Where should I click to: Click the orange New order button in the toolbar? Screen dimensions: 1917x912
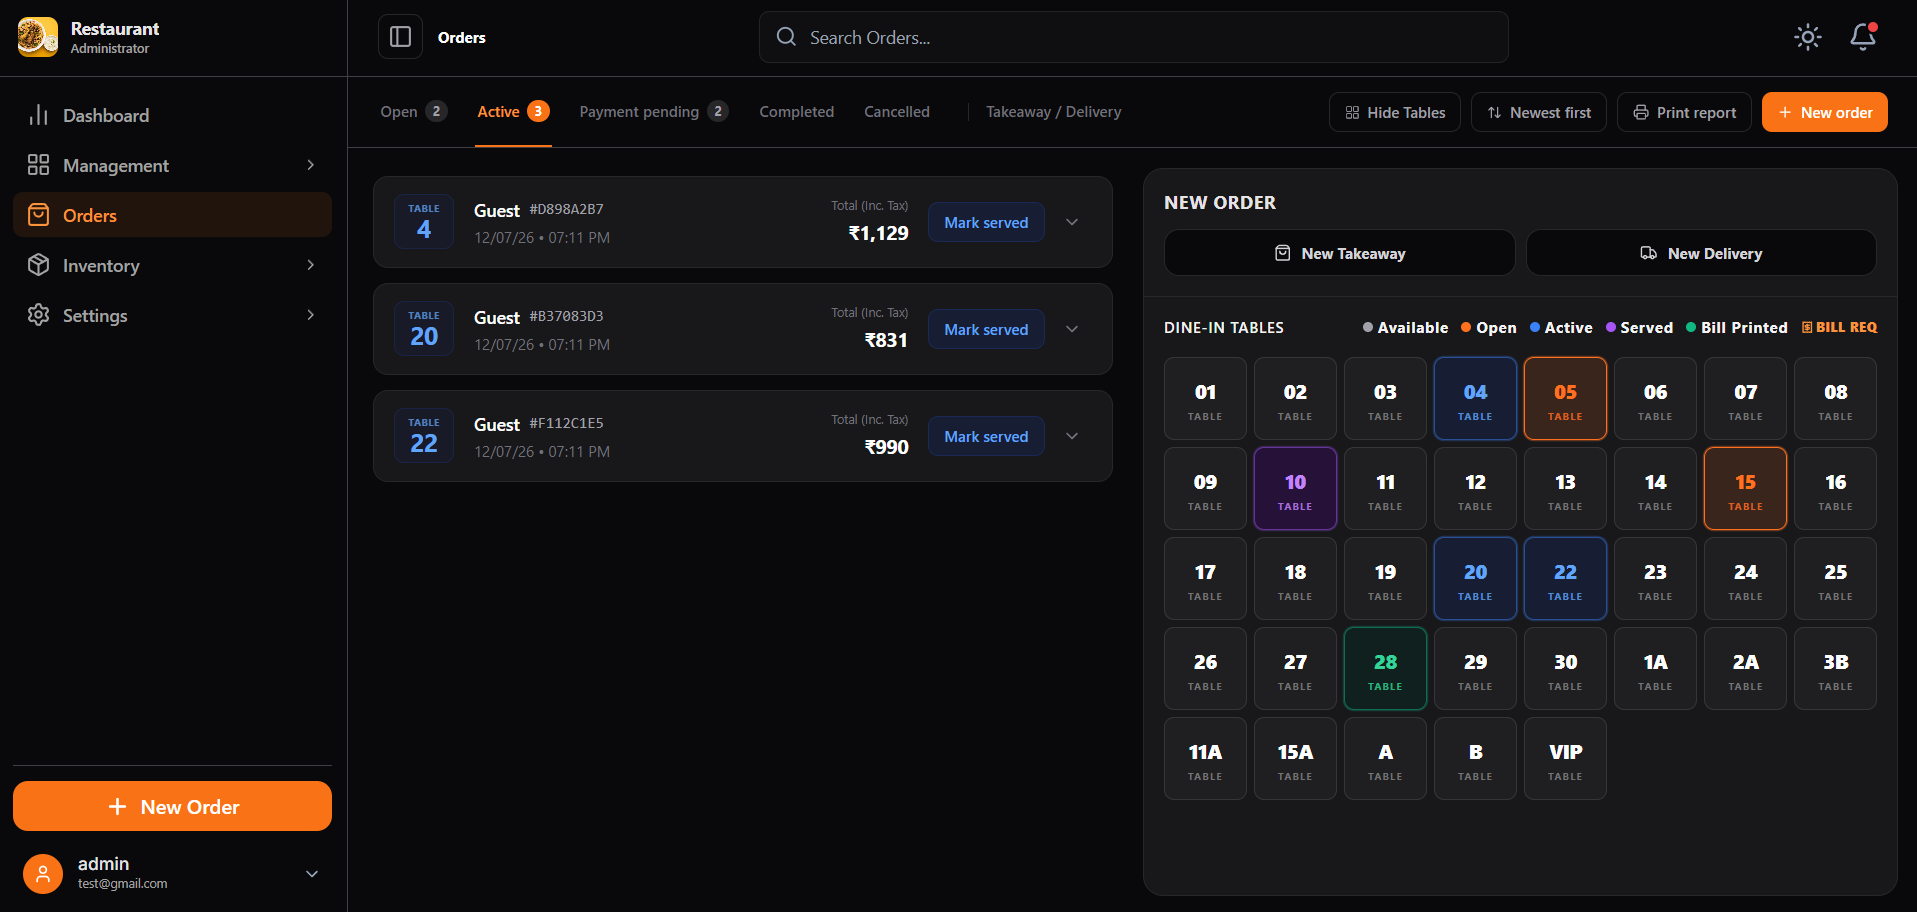pyautogui.click(x=1825, y=112)
